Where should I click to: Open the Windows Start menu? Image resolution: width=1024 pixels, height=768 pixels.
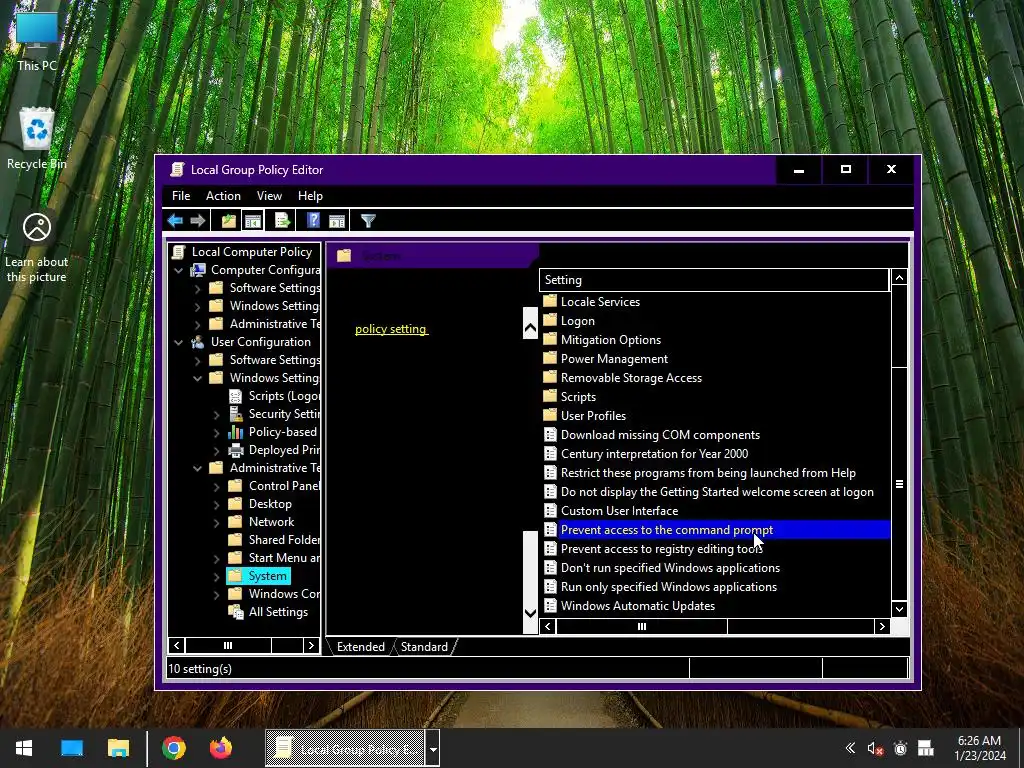[x=24, y=748]
